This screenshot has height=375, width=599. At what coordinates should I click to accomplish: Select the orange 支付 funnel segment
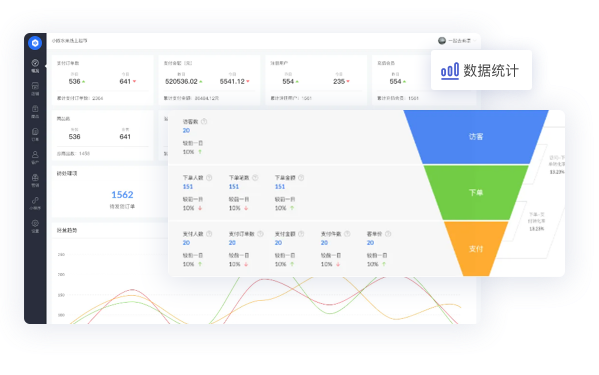tap(476, 249)
